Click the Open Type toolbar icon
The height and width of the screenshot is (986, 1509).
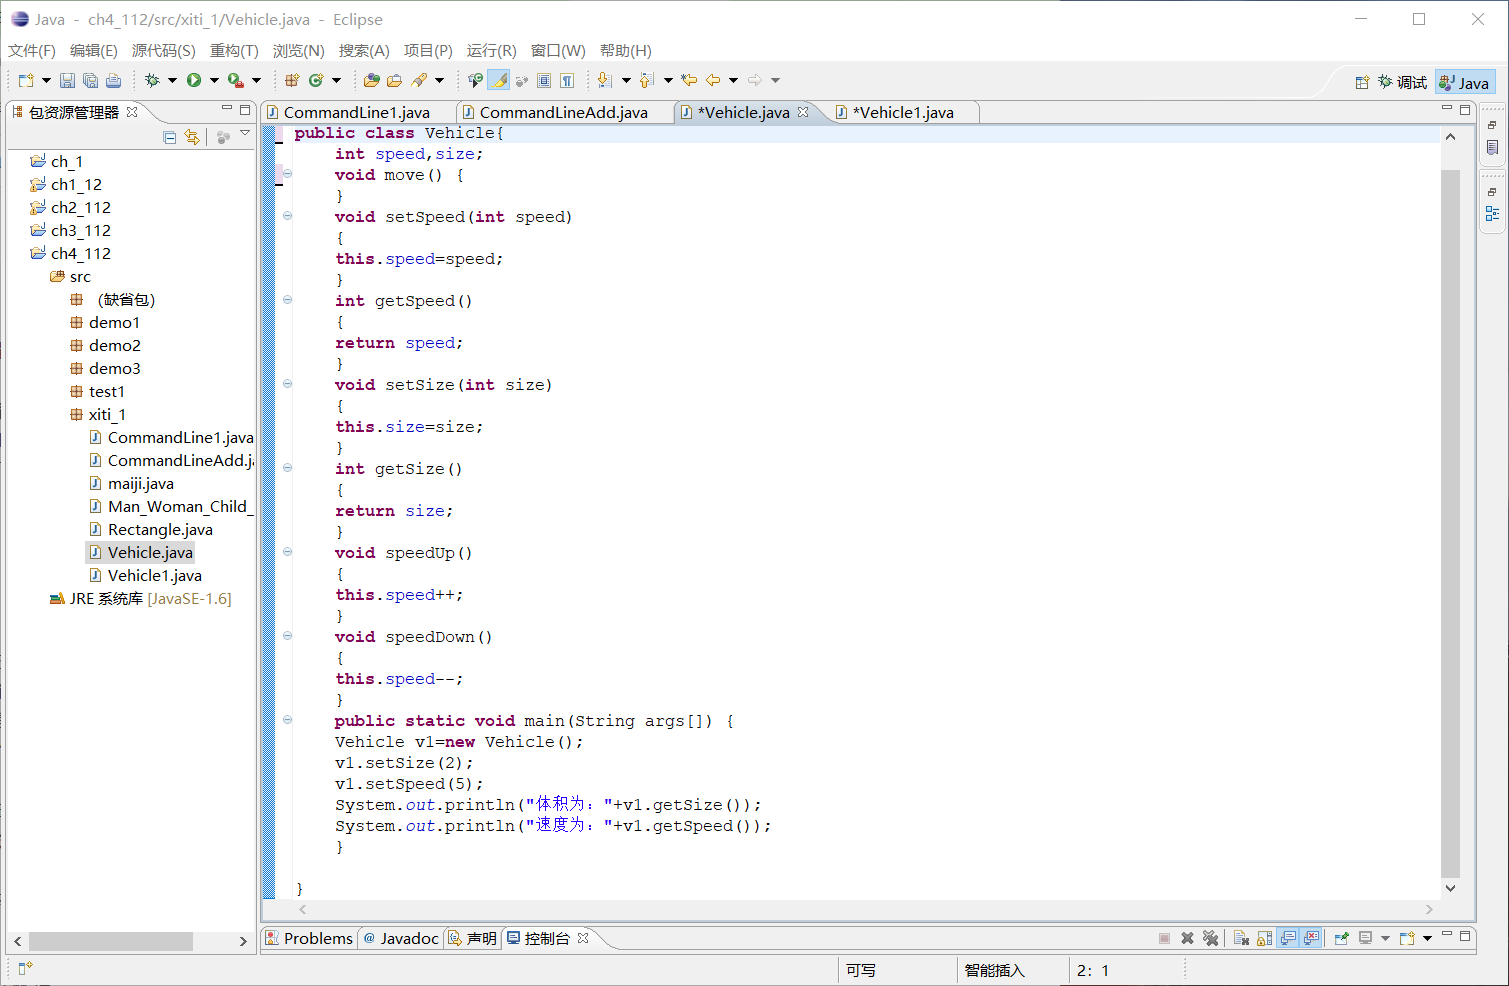pyautogui.click(x=371, y=80)
